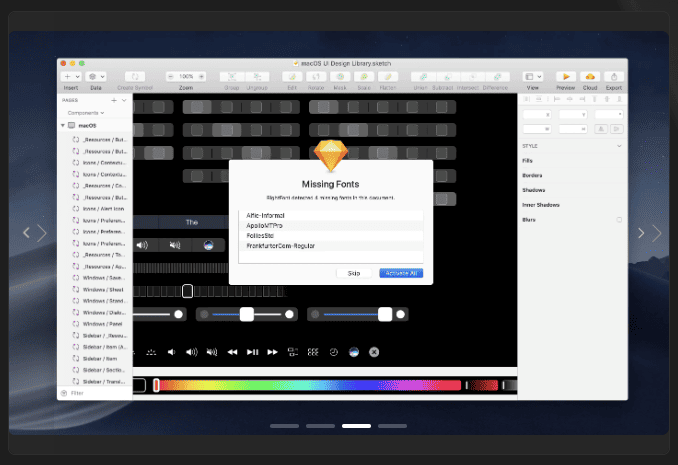Click the red handle of the hue slider
Screen dimensions: 678x465
click(156, 385)
